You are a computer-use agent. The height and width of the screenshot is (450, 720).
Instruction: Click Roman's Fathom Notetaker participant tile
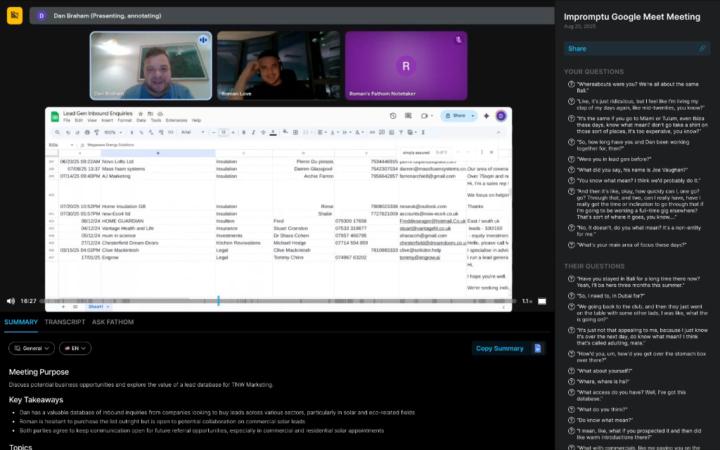click(x=406, y=65)
